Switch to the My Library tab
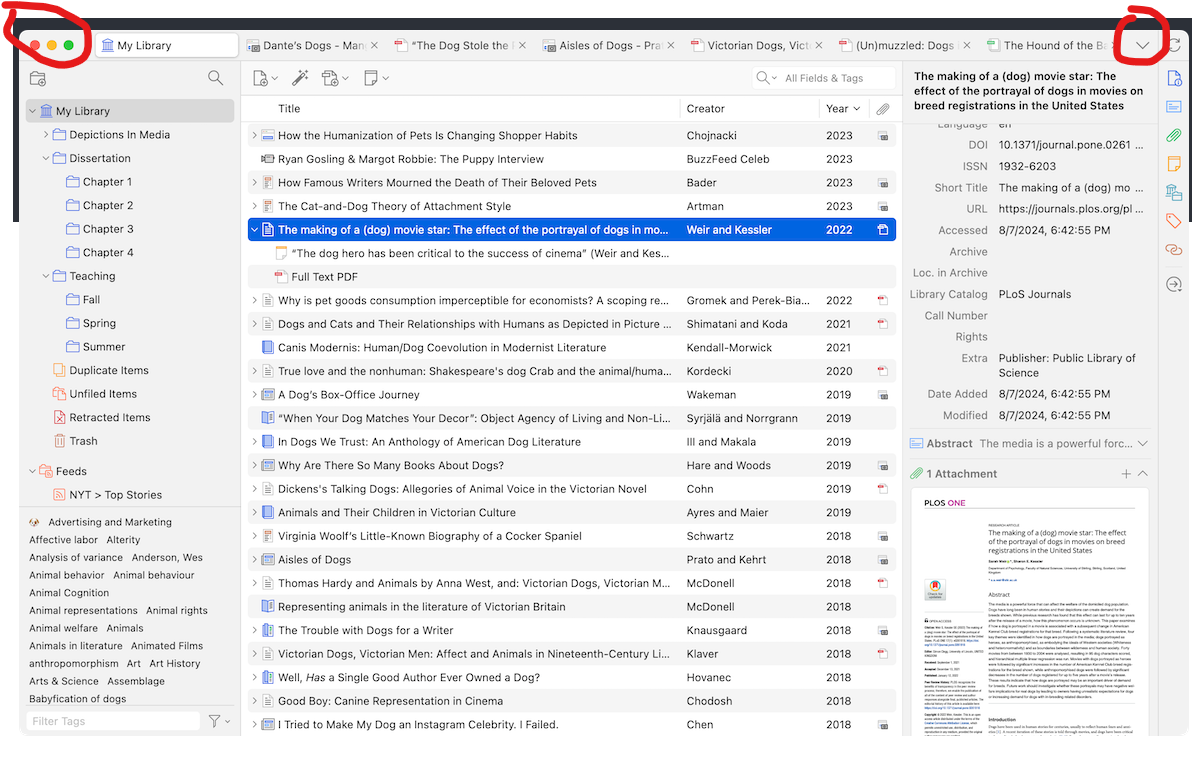The width and height of the screenshot is (1192, 765). click(167, 46)
